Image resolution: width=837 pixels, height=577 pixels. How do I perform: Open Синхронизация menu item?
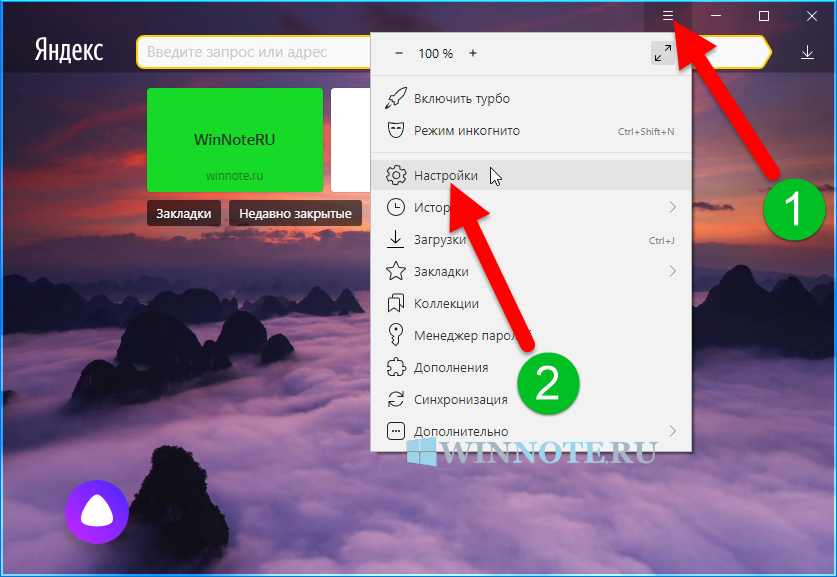pos(531,400)
